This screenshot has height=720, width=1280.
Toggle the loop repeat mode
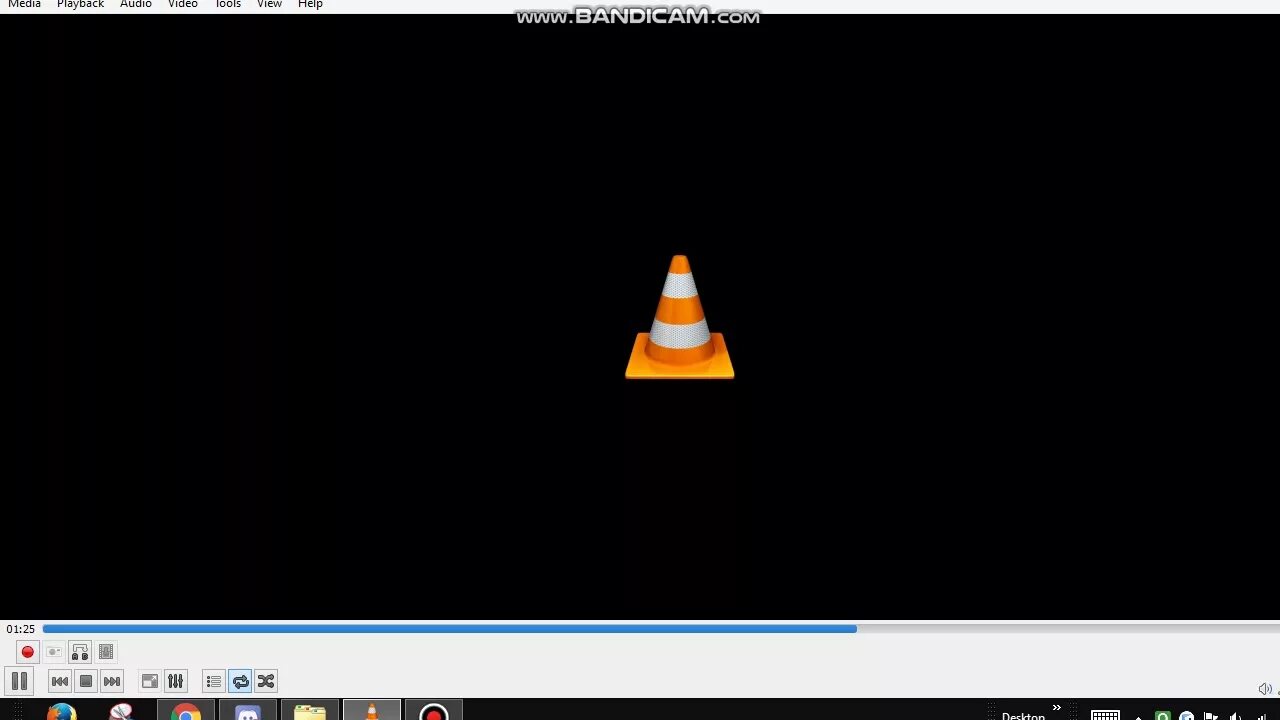[x=240, y=682]
